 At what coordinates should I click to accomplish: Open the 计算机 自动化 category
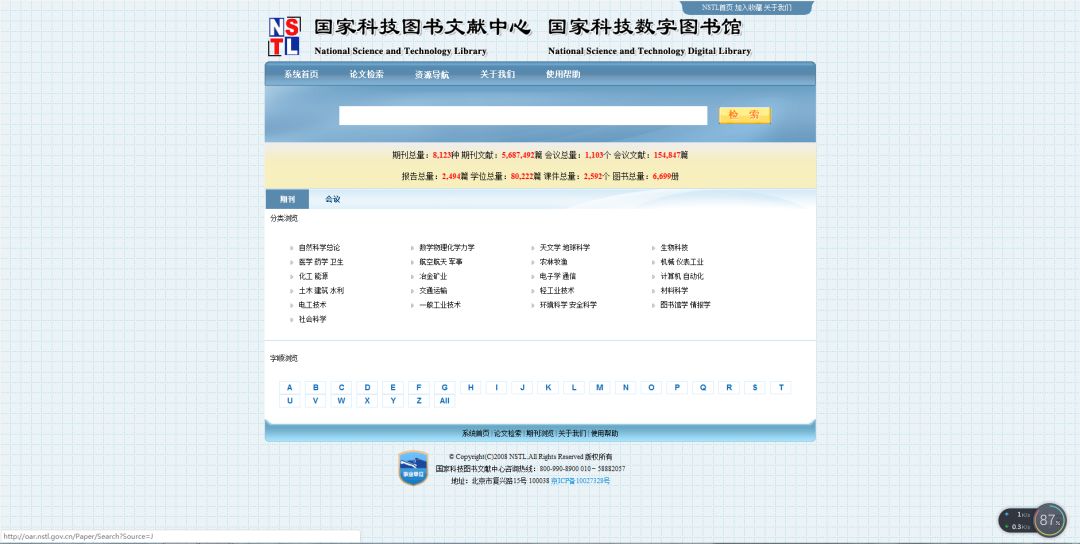click(681, 277)
